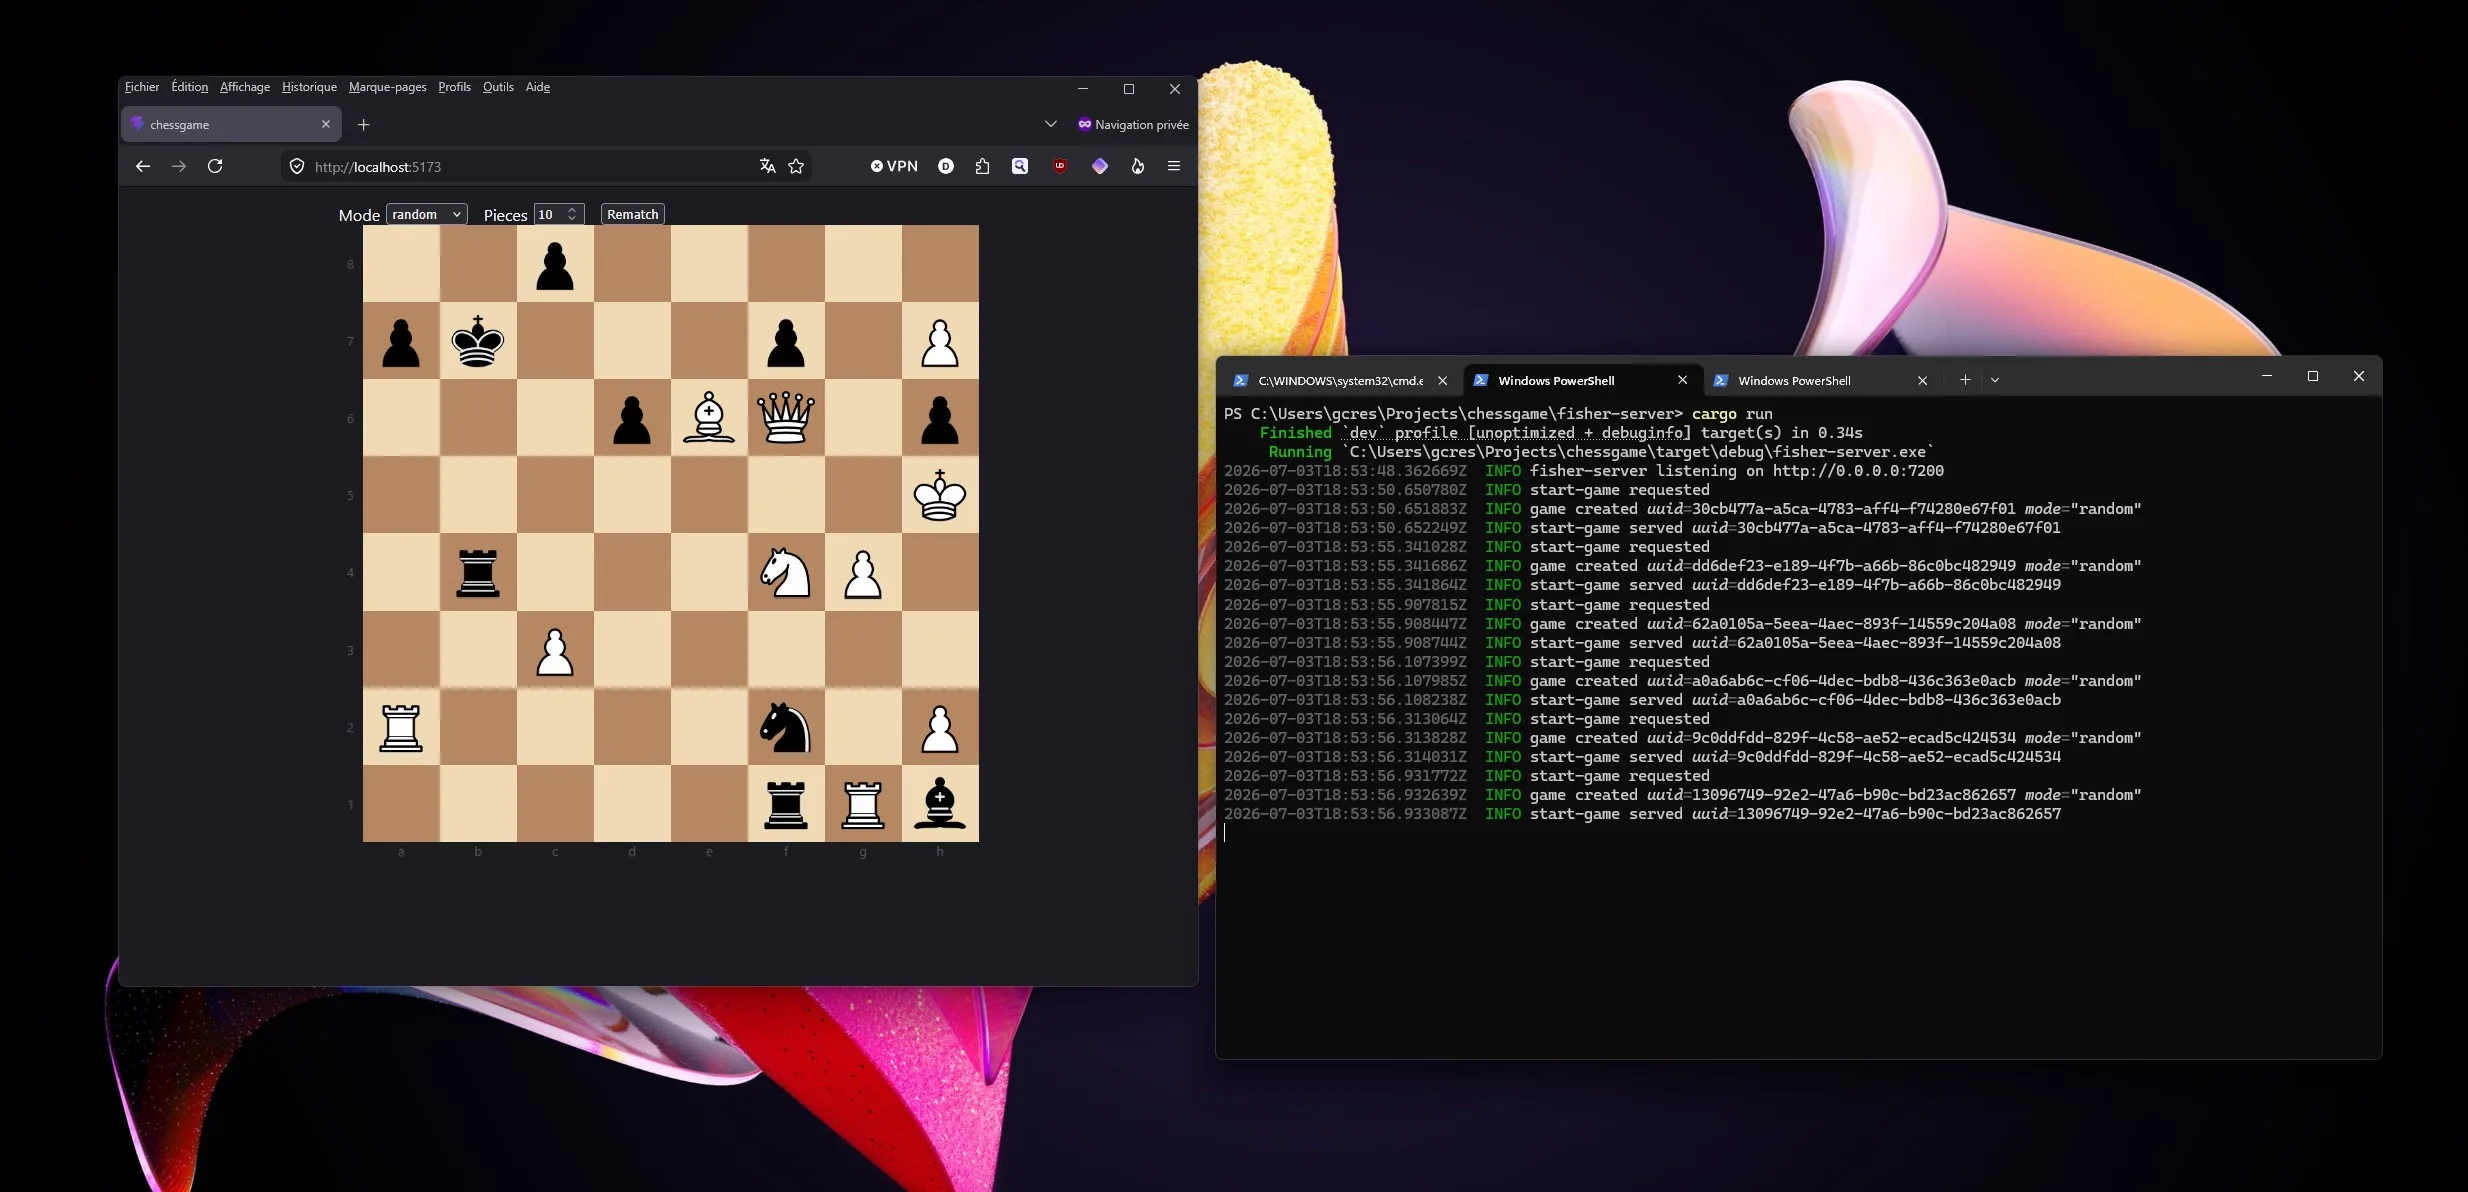This screenshot has width=2468, height=1192.
Task: Open the Aide menu
Action: 538,87
